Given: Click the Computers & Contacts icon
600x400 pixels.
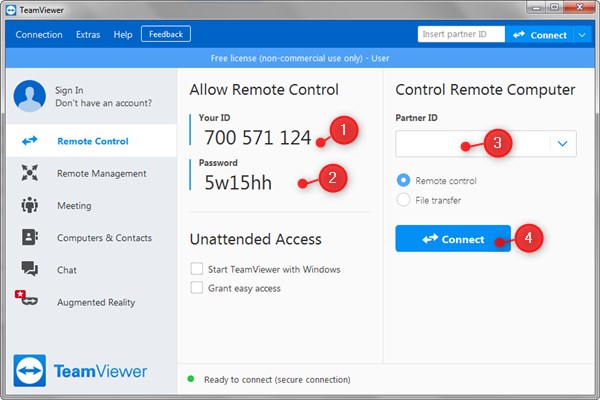Looking at the screenshot, I should click(29, 238).
